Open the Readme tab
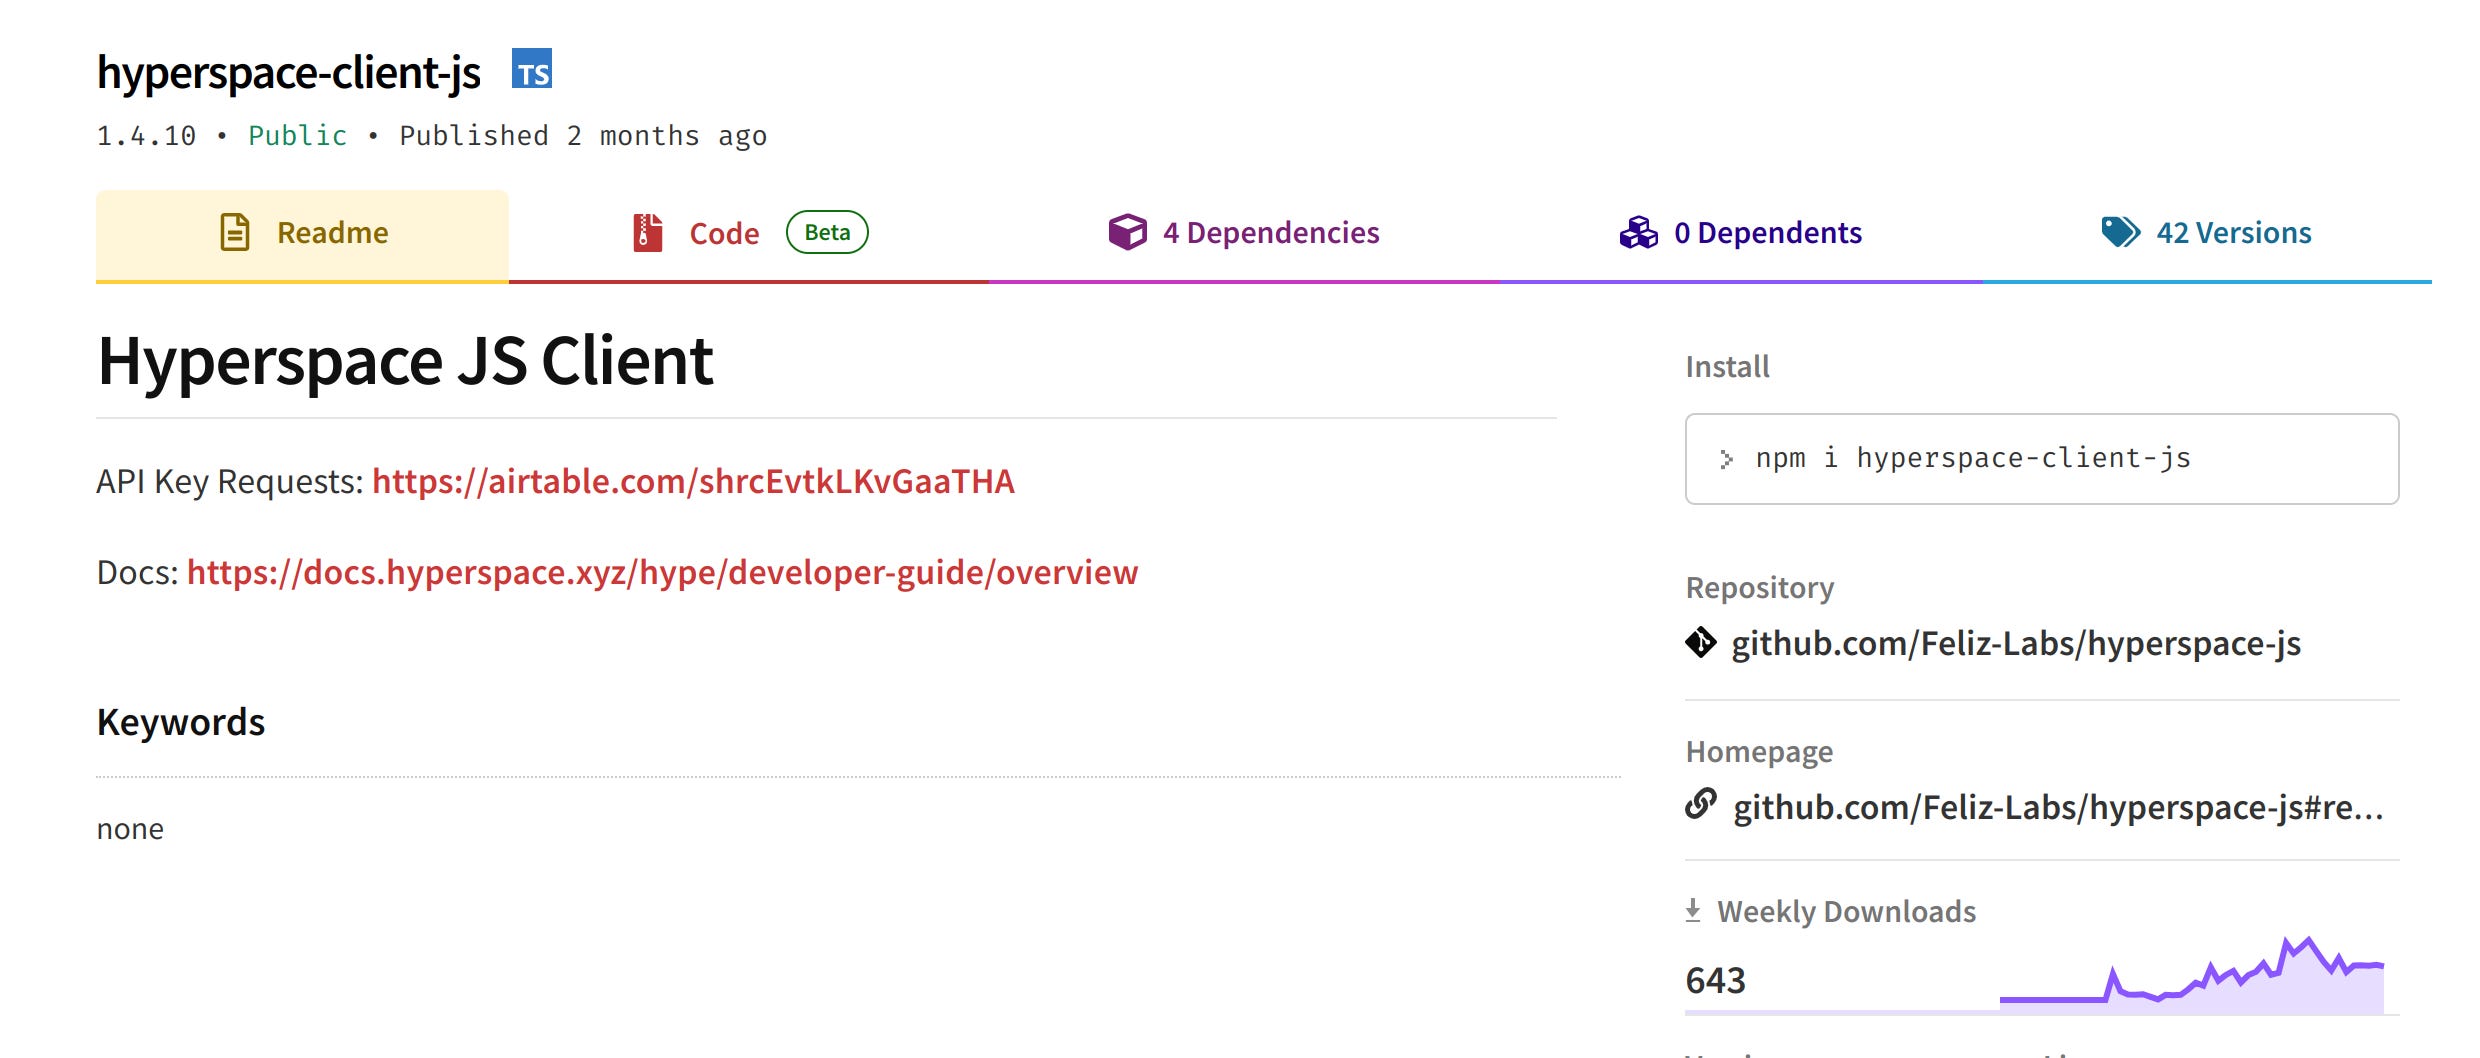This screenshot has width=2480, height=1058. pos(302,234)
